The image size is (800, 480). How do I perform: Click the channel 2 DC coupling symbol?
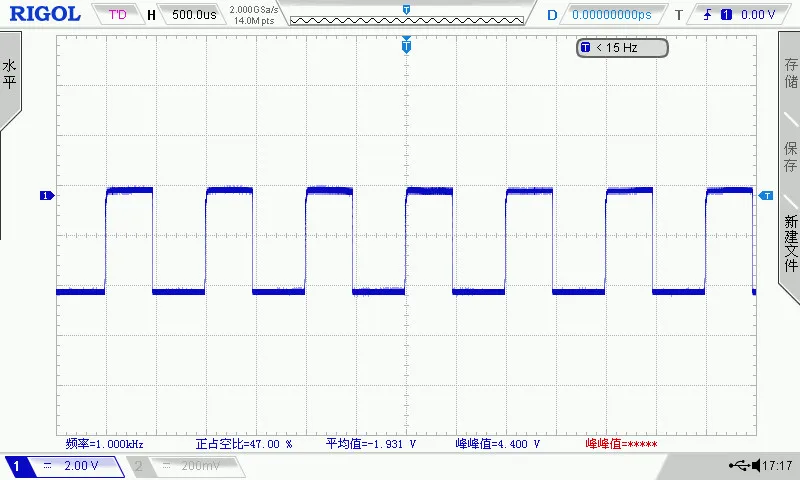click(x=166, y=465)
